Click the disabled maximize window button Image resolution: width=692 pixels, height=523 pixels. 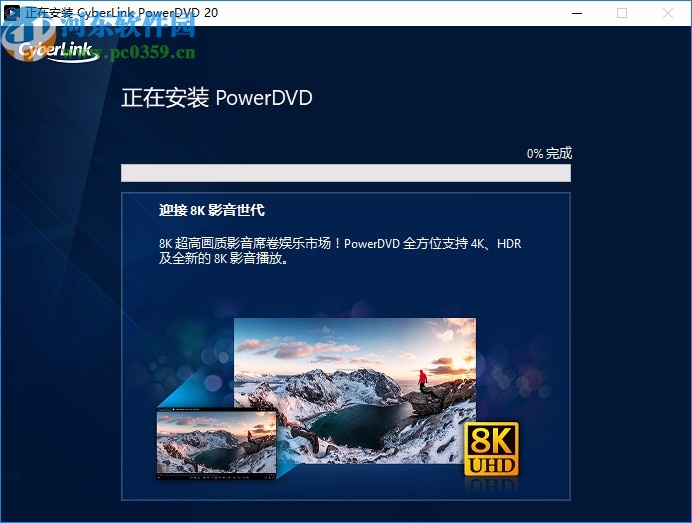pyautogui.click(x=622, y=13)
